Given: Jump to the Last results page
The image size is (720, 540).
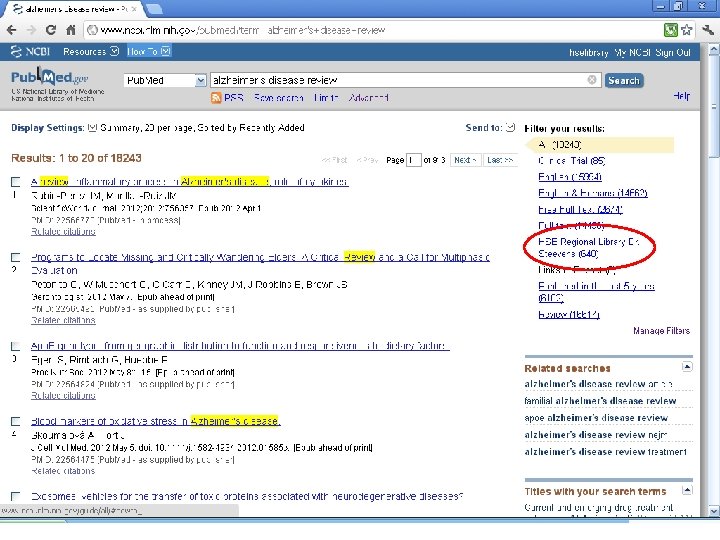Looking at the screenshot, I should [x=500, y=160].
